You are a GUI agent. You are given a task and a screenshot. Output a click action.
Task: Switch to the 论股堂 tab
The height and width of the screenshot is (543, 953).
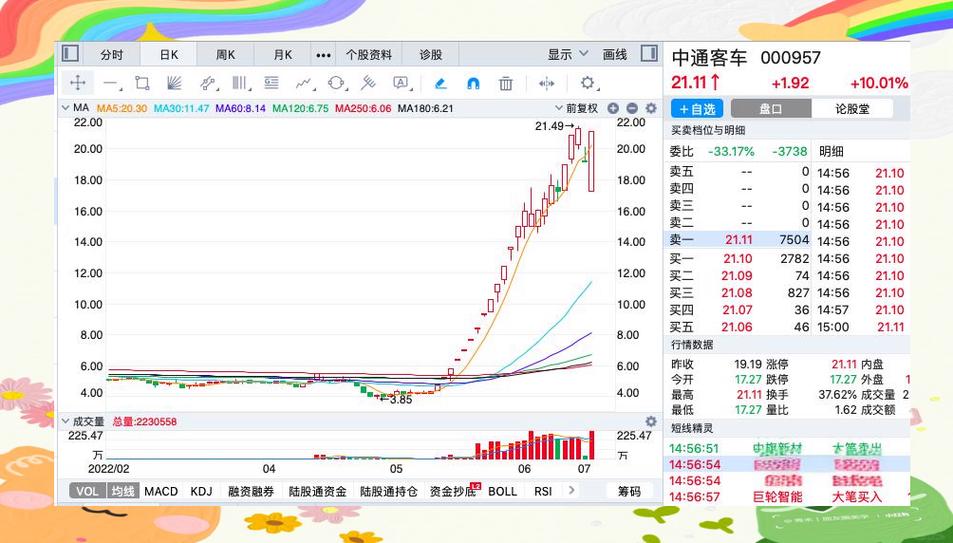852,109
